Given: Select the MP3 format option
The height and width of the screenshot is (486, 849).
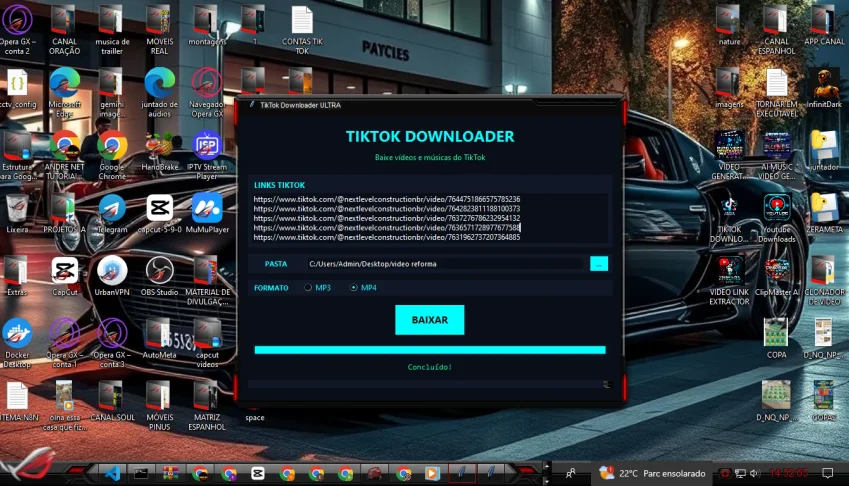Looking at the screenshot, I should coord(317,288).
